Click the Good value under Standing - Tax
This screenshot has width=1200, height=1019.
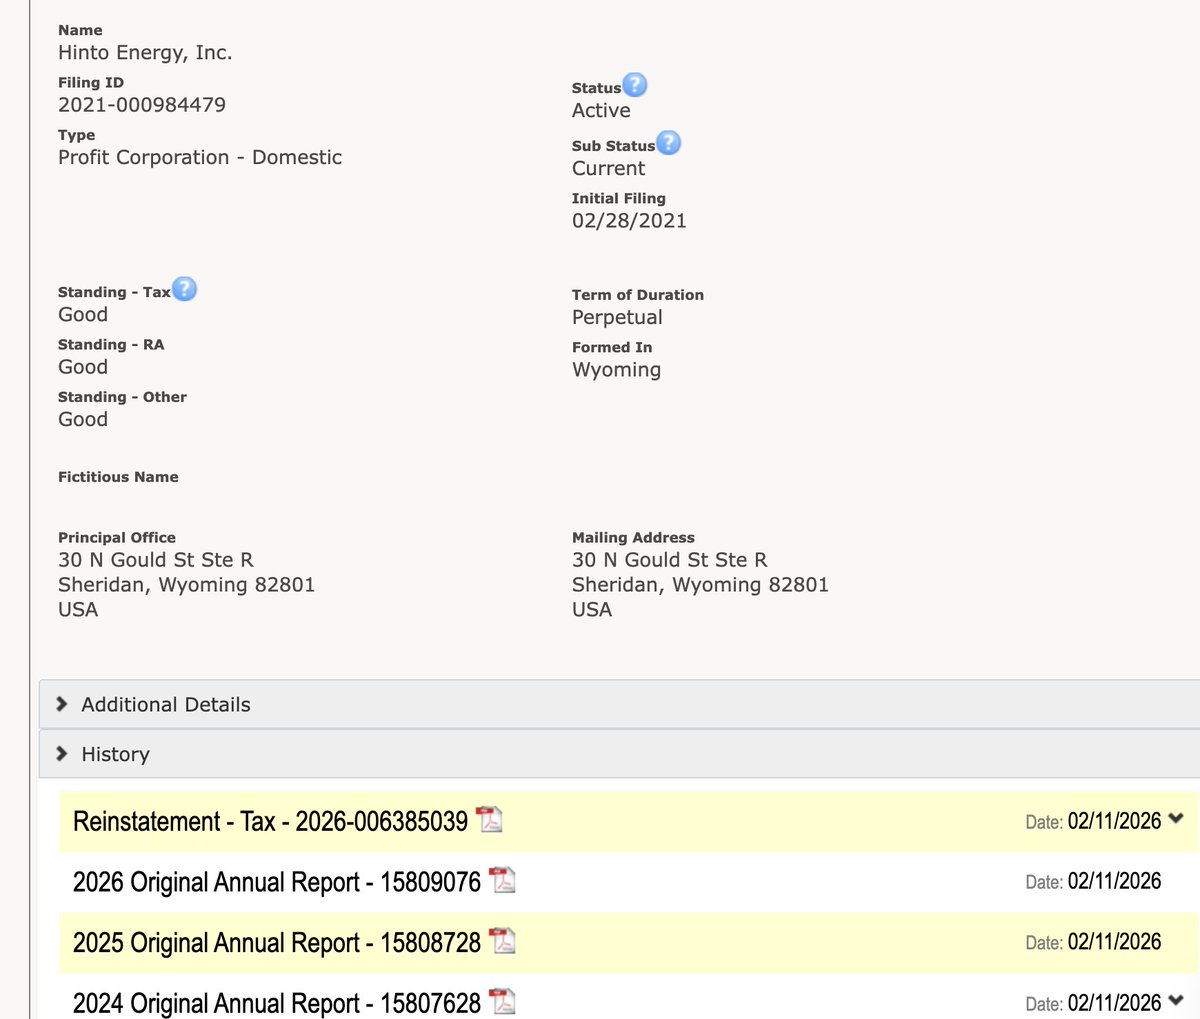[x=83, y=314]
